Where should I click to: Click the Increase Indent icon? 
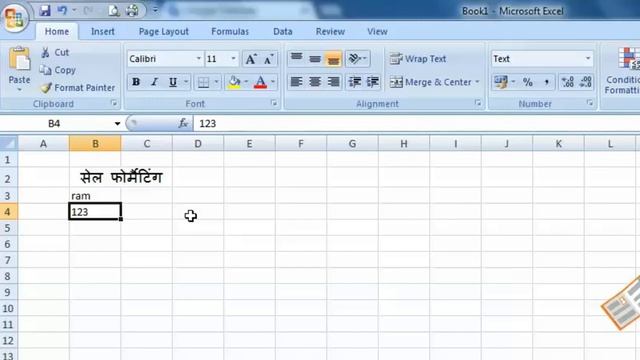point(373,82)
